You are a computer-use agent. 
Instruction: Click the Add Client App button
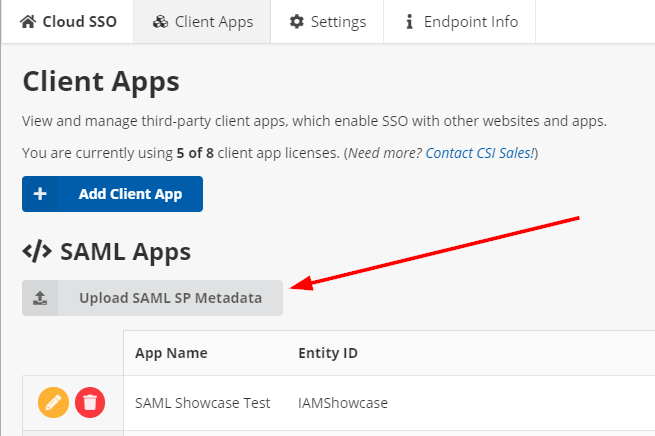[x=112, y=194]
